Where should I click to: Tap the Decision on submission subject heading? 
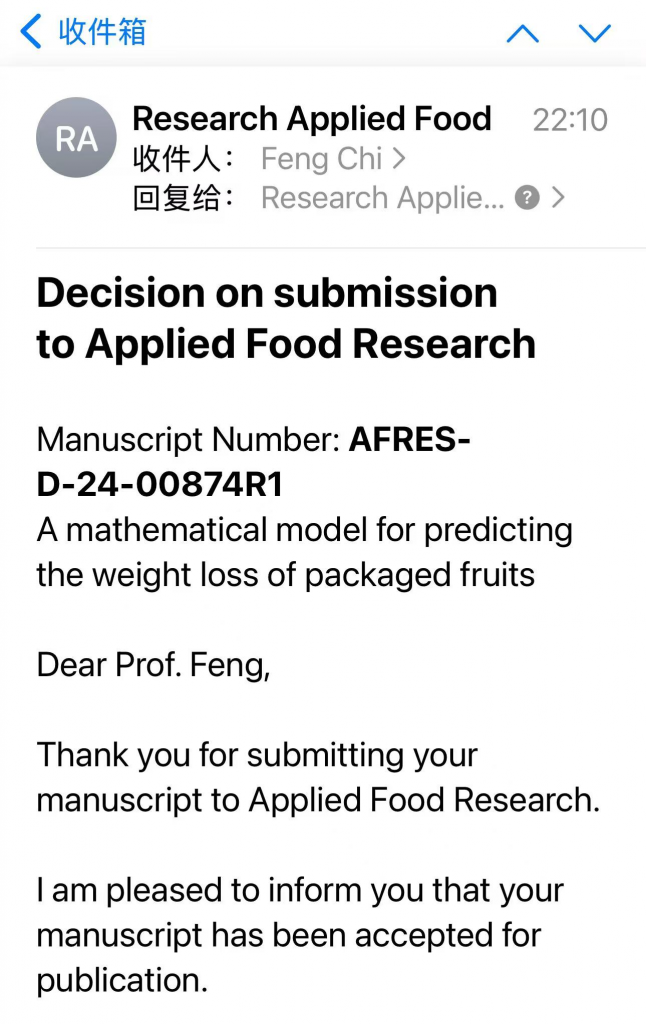coord(286,317)
